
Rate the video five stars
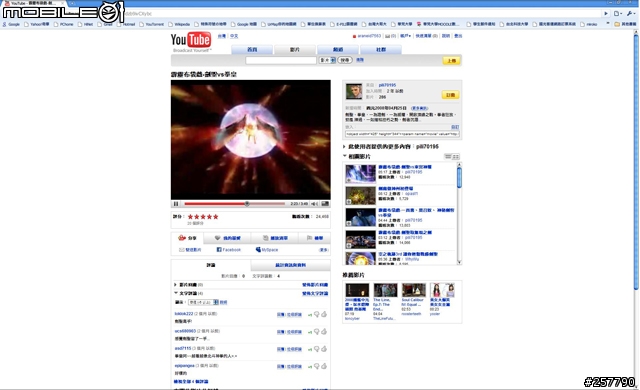pyautogui.click(x=216, y=217)
